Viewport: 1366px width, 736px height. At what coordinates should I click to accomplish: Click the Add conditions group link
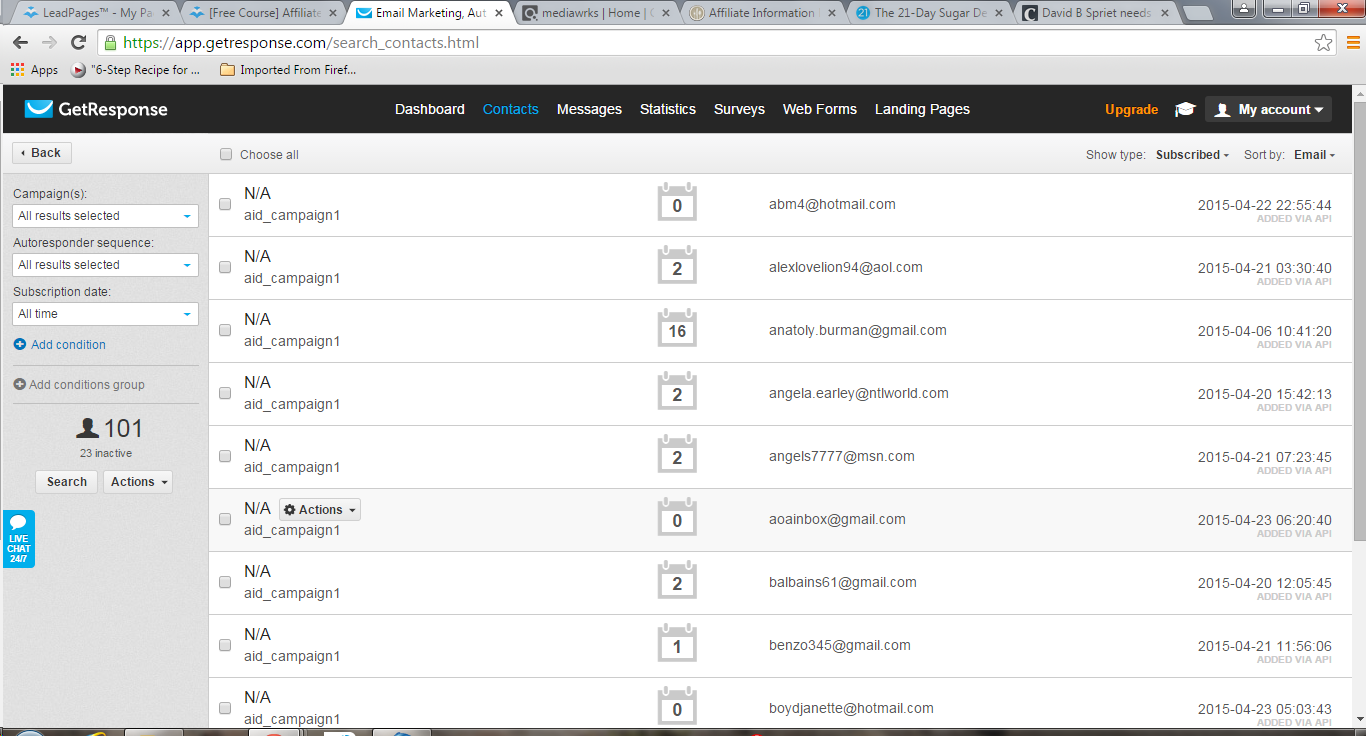(87, 385)
